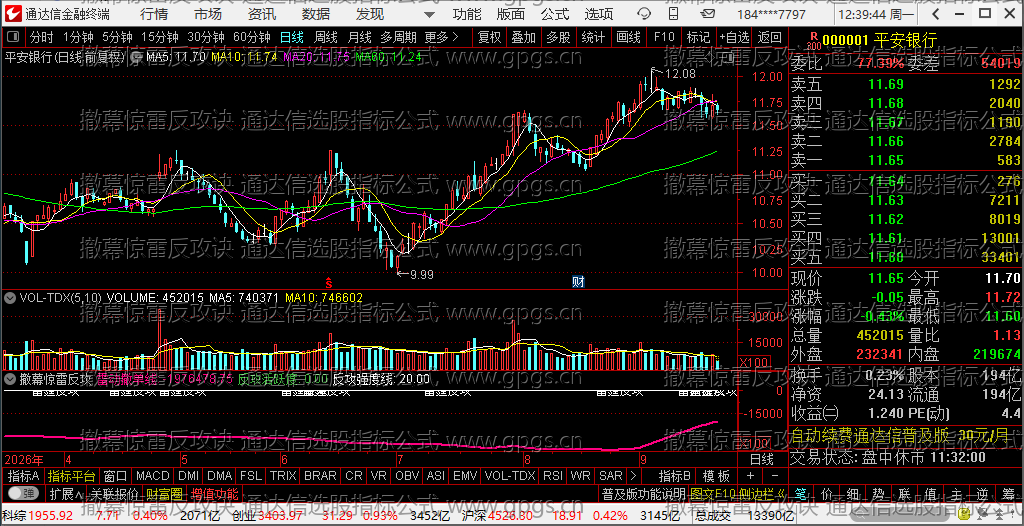This screenshot has width=1024, height=526.
Task: Open the 资讯 menu
Action: point(262,14)
